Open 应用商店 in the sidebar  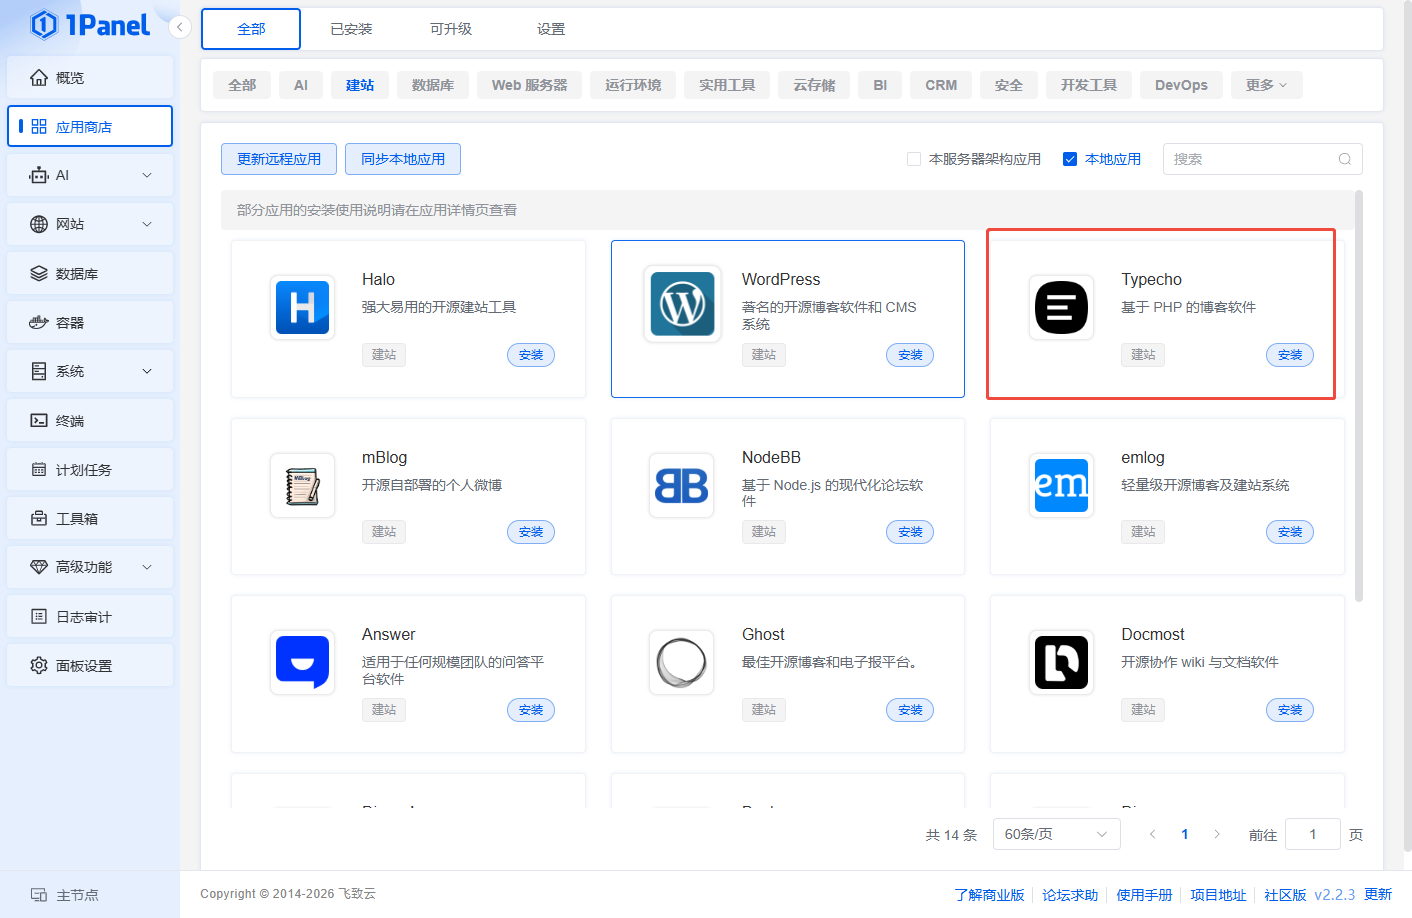click(90, 126)
